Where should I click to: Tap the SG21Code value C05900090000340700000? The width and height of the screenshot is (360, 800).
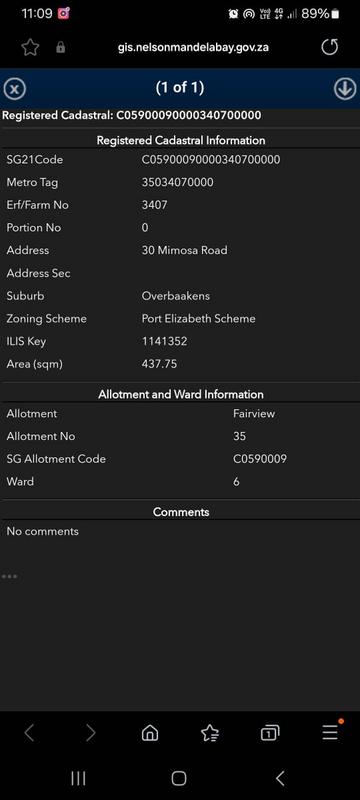tap(211, 160)
